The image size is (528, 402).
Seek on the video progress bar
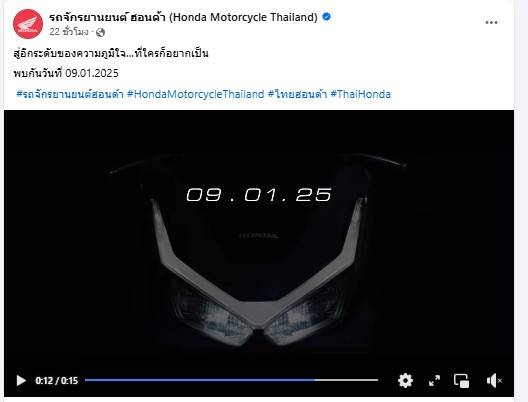click(x=231, y=380)
